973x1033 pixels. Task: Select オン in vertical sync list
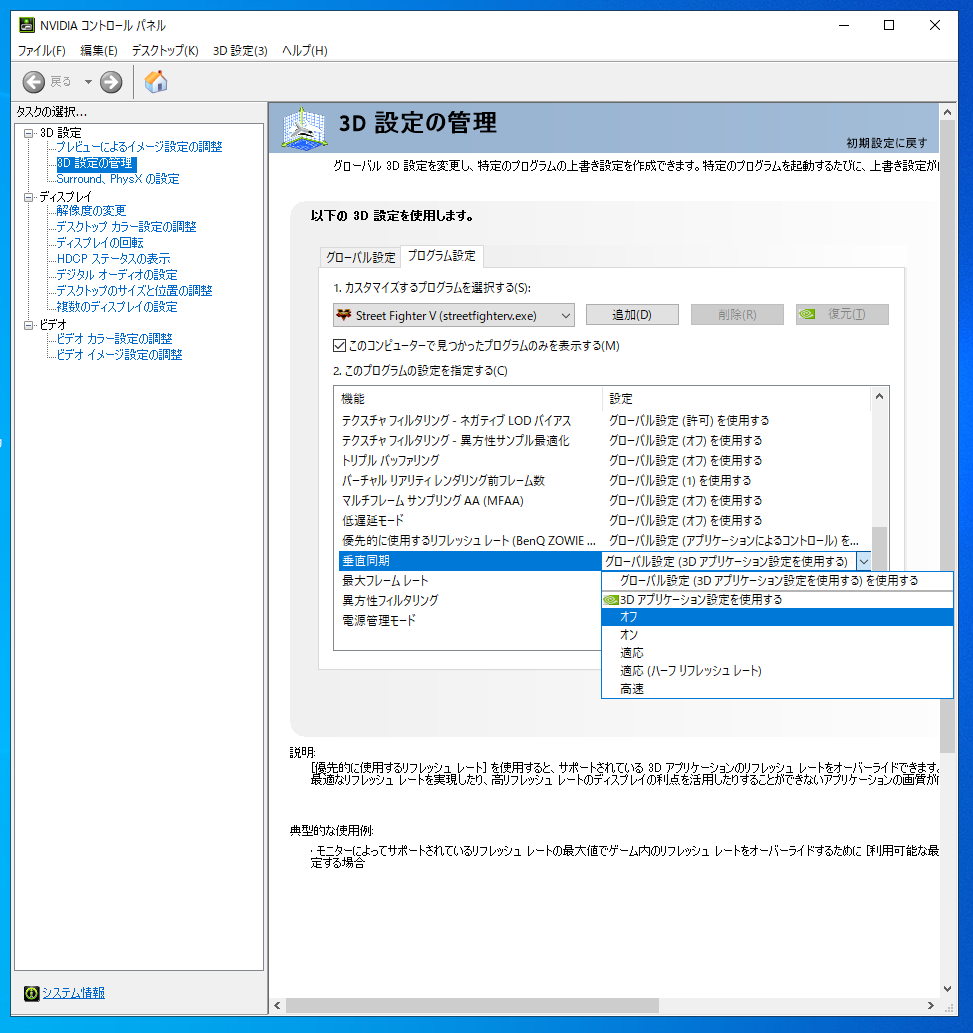click(777, 635)
